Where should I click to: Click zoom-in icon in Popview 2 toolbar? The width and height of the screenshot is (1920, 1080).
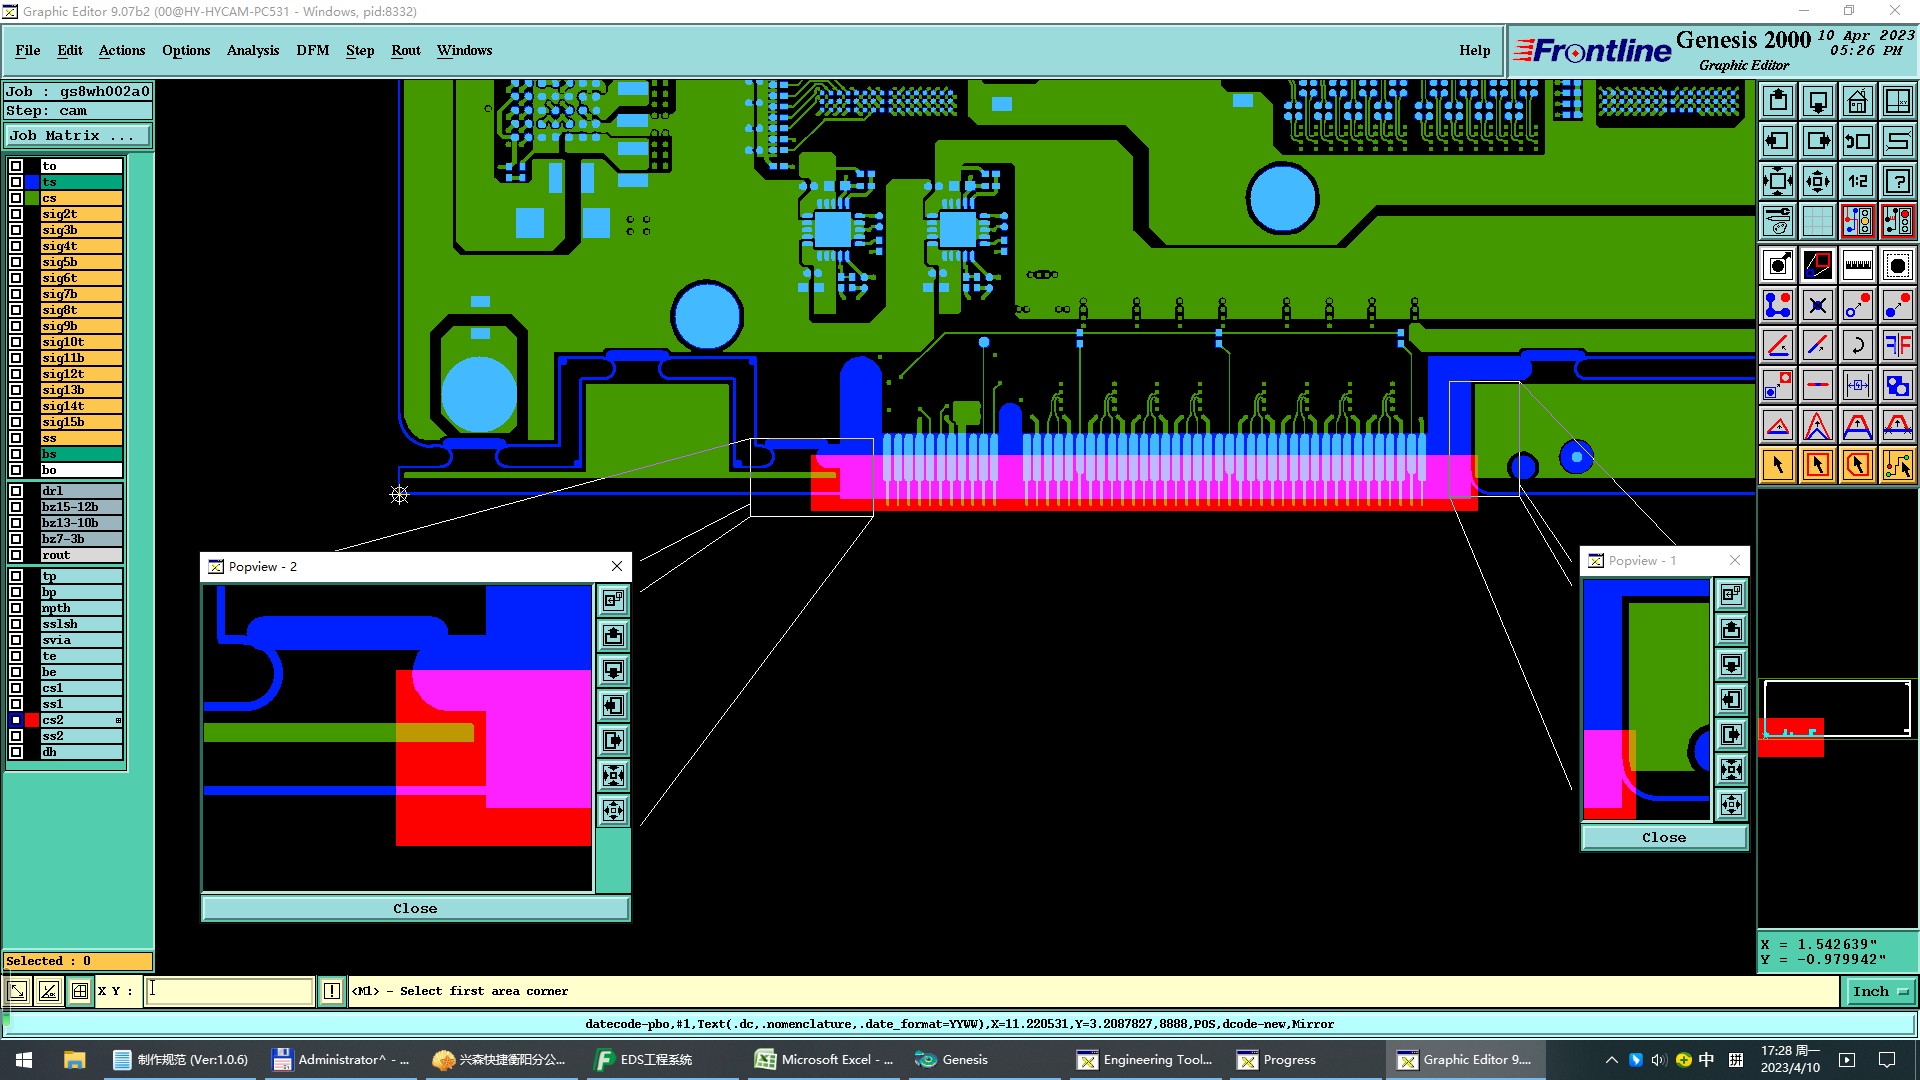click(614, 775)
